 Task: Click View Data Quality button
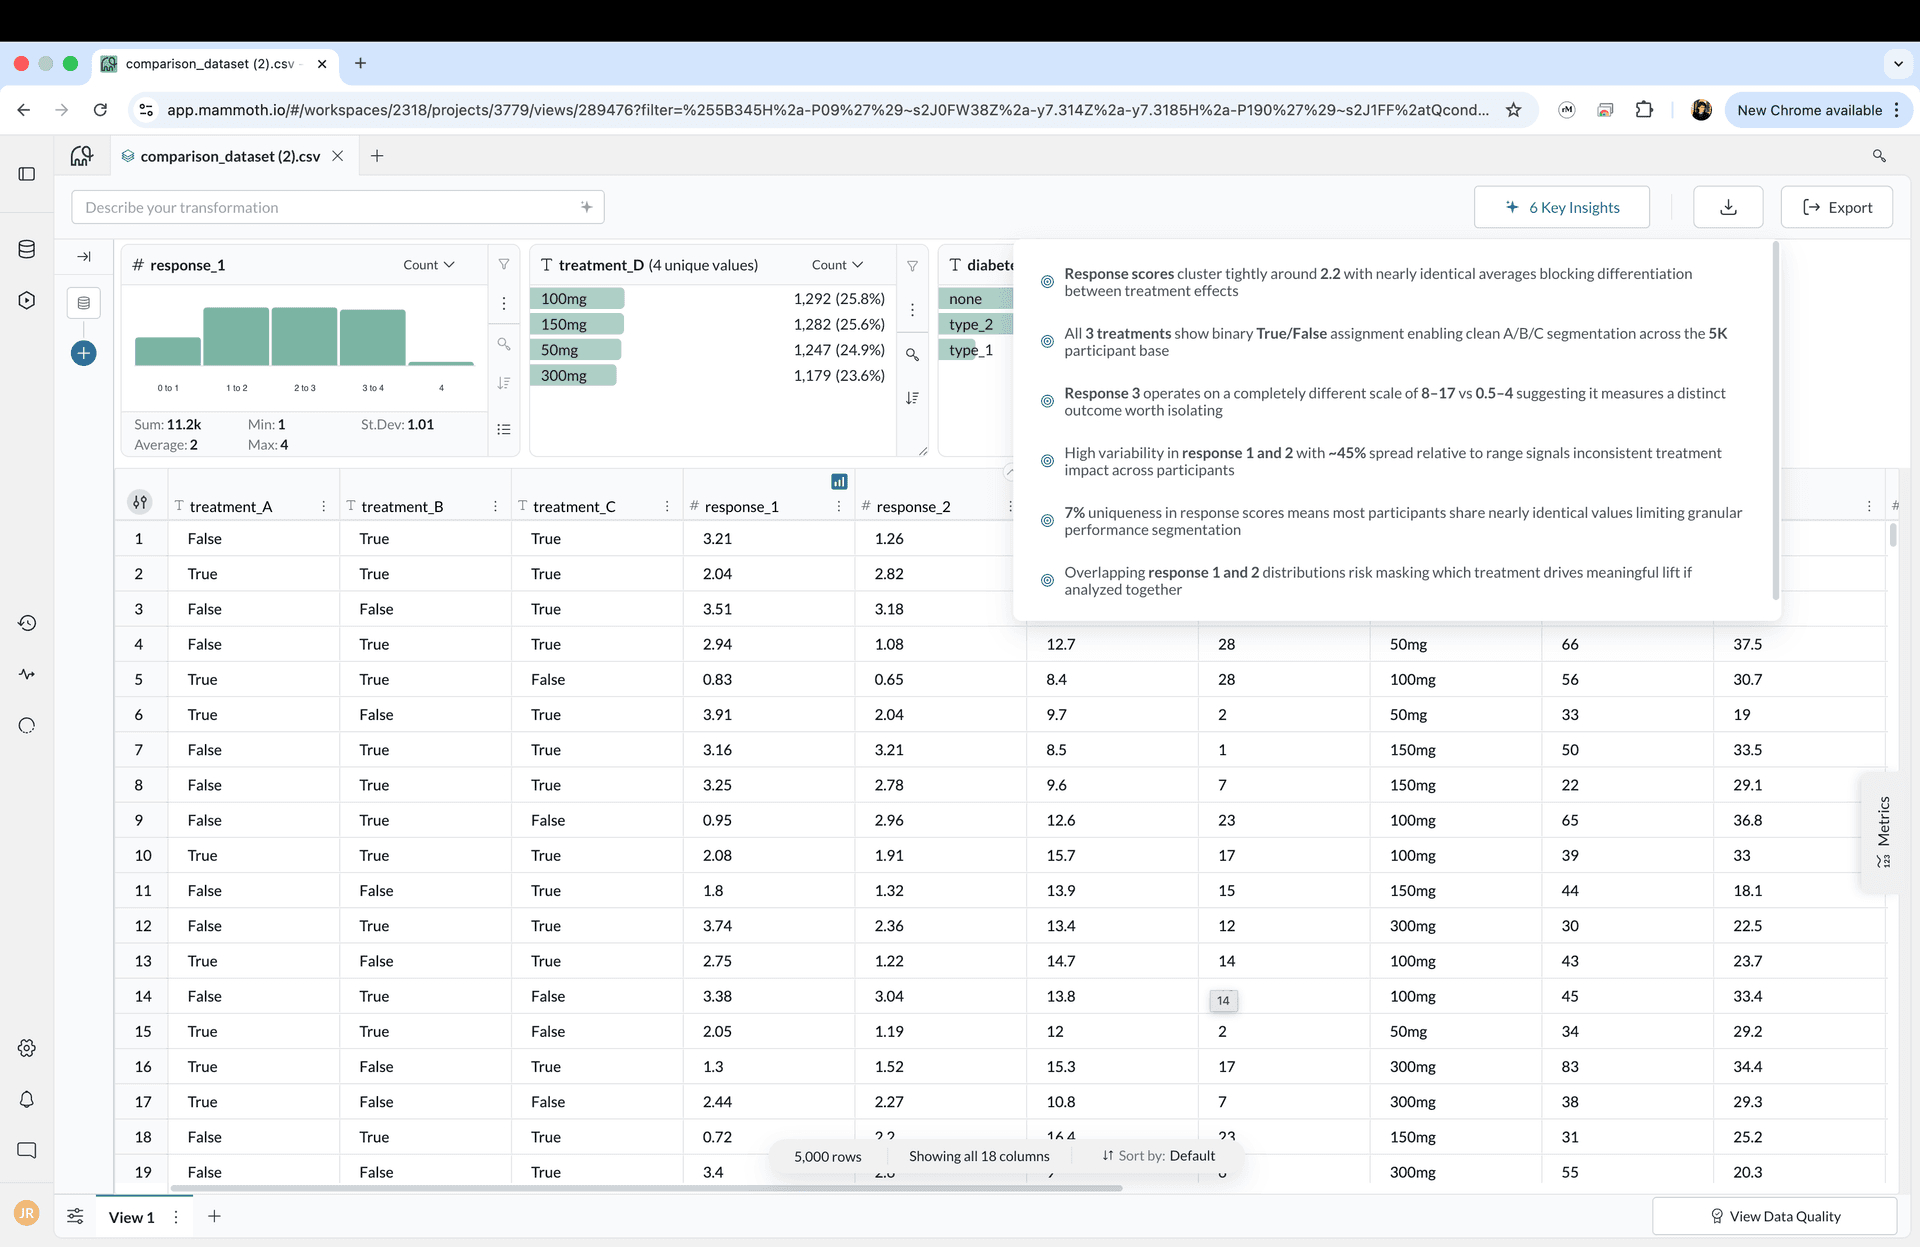(1774, 1216)
